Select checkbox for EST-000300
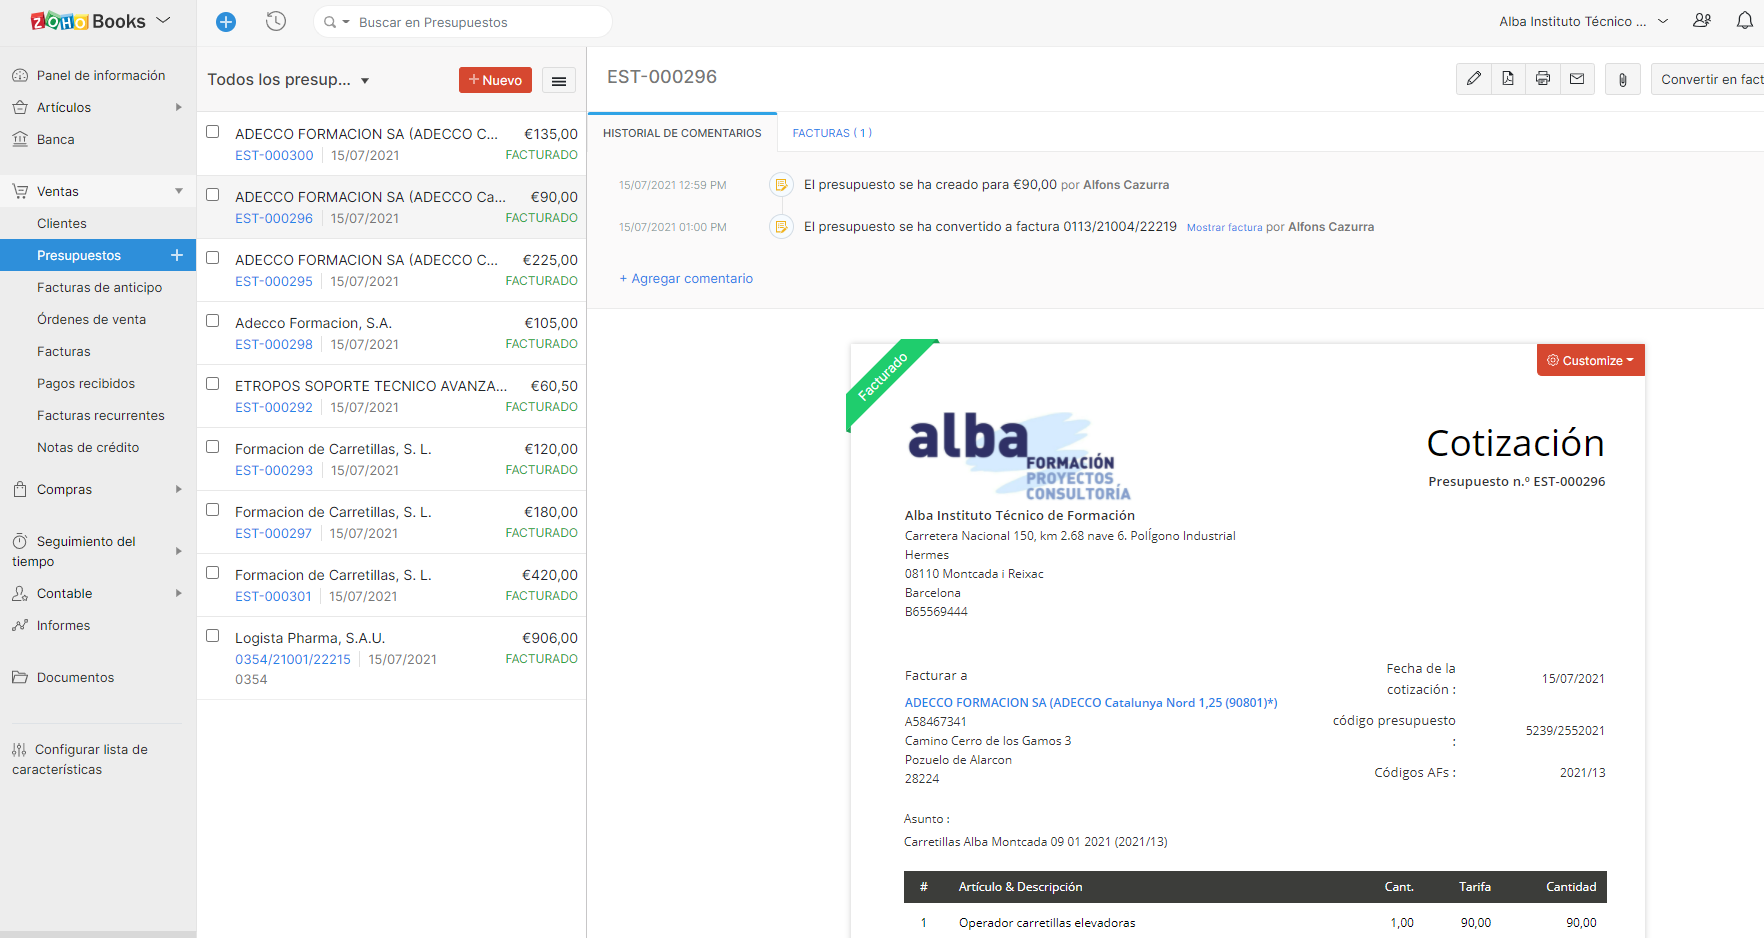This screenshot has height=938, width=1764. (x=212, y=132)
